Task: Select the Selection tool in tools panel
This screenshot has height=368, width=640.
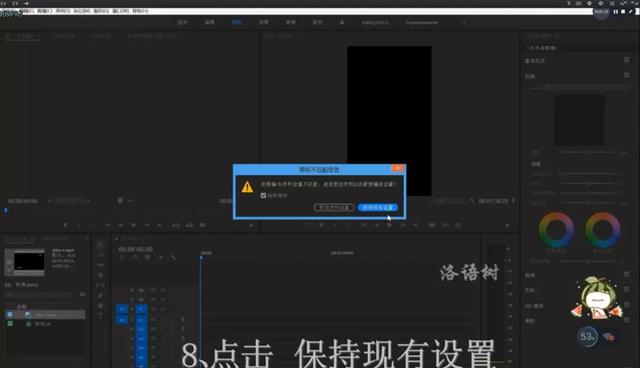Action: pyautogui.click(x=100, y=245)
